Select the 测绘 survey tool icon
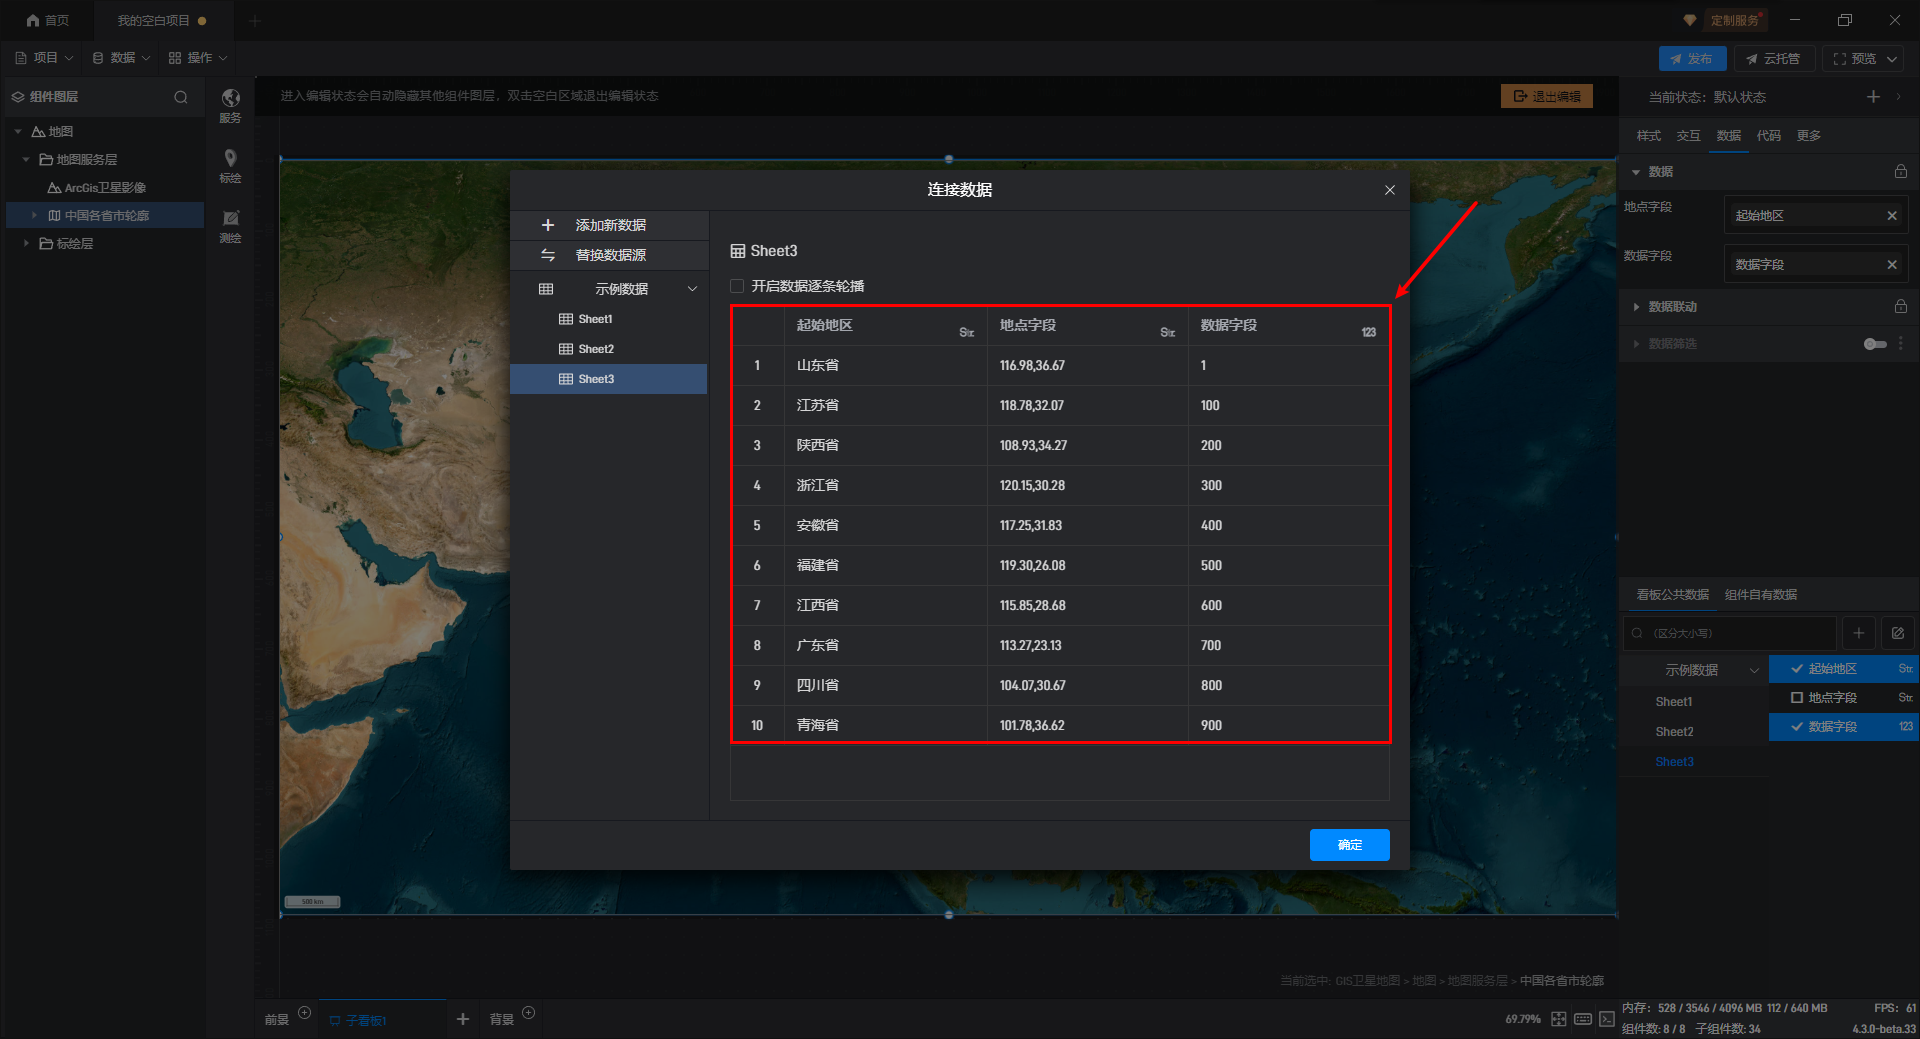The image size is (1920, 1039). tap(230, 226)
